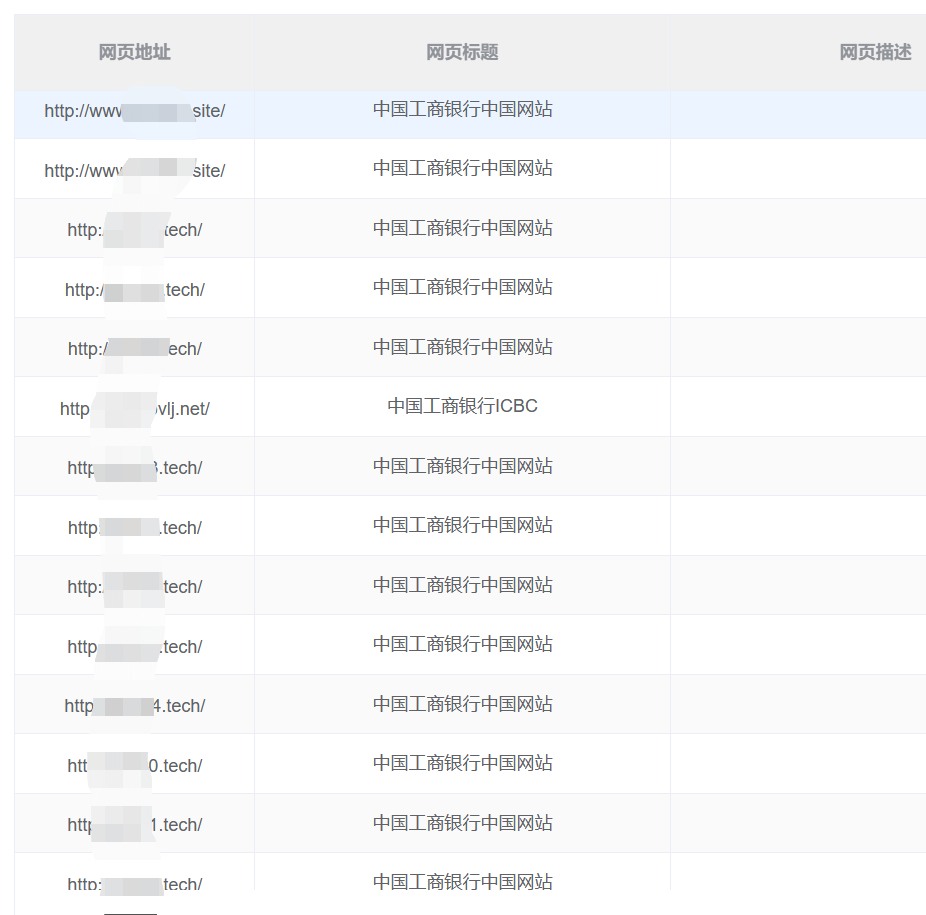Screen dimensions: 926x915
Task: Select title cell in the 1.tech/ row
Action: [462, 823]
